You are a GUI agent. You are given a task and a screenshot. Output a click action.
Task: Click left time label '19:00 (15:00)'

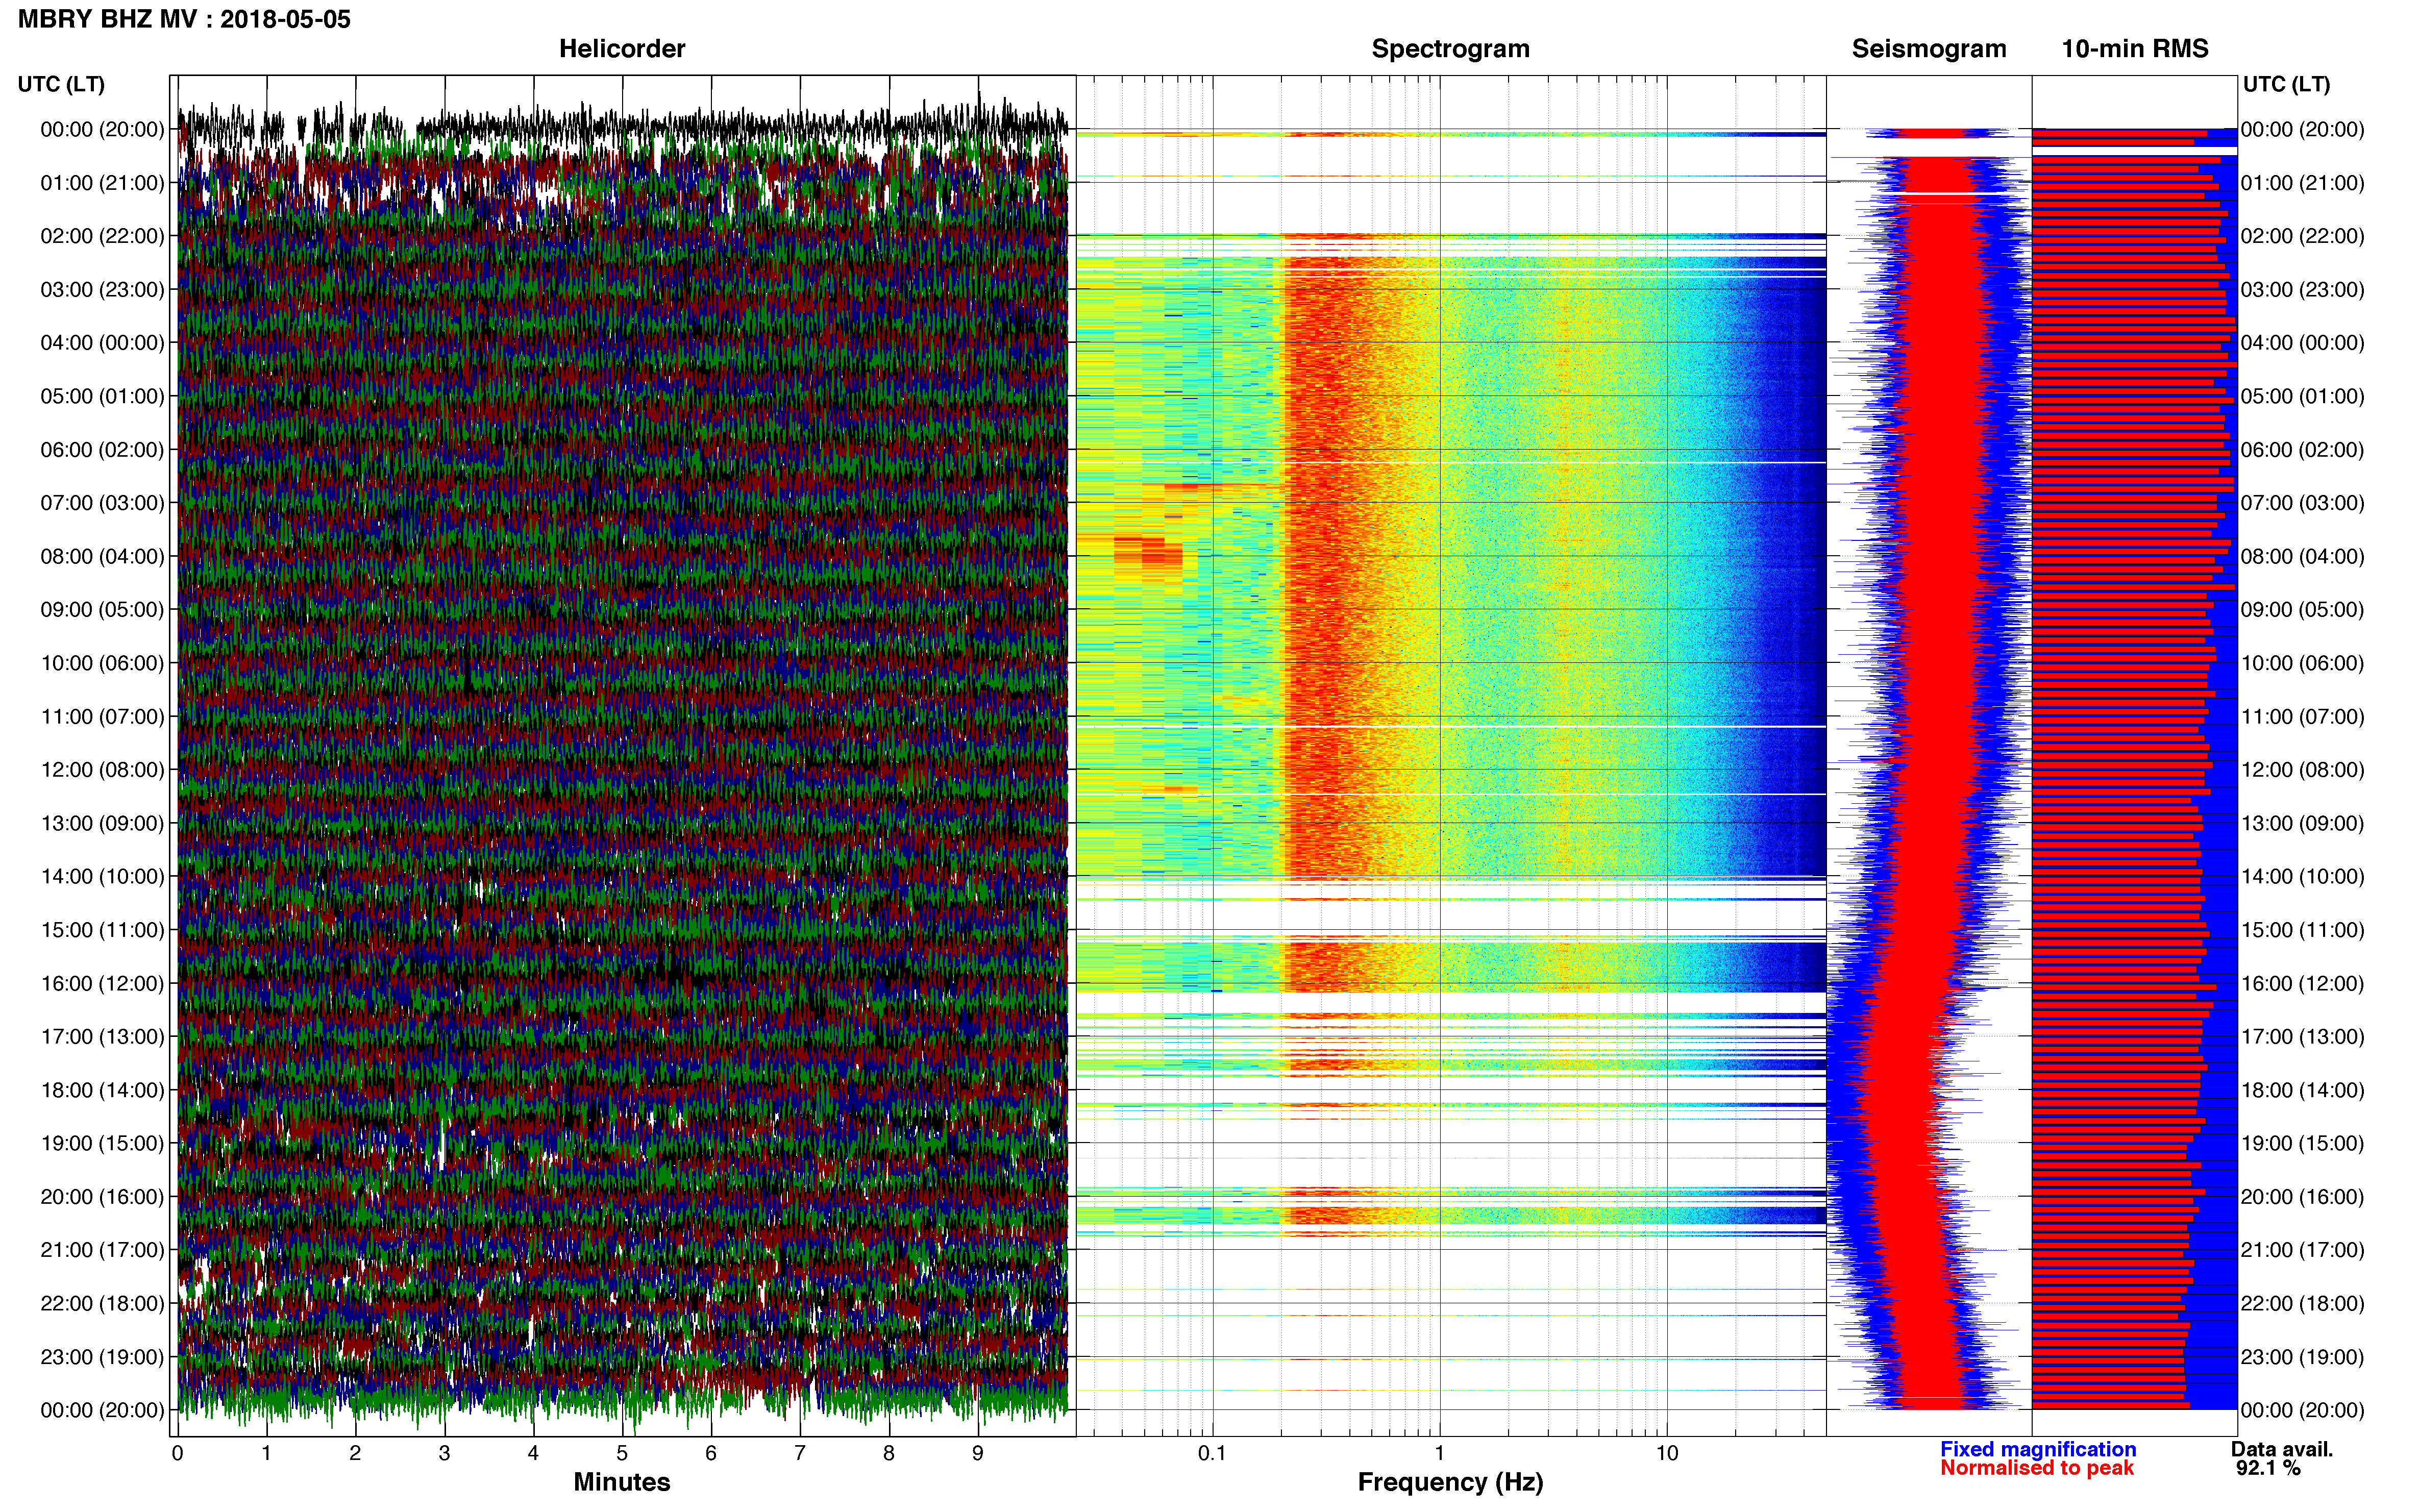point(102,1143)
